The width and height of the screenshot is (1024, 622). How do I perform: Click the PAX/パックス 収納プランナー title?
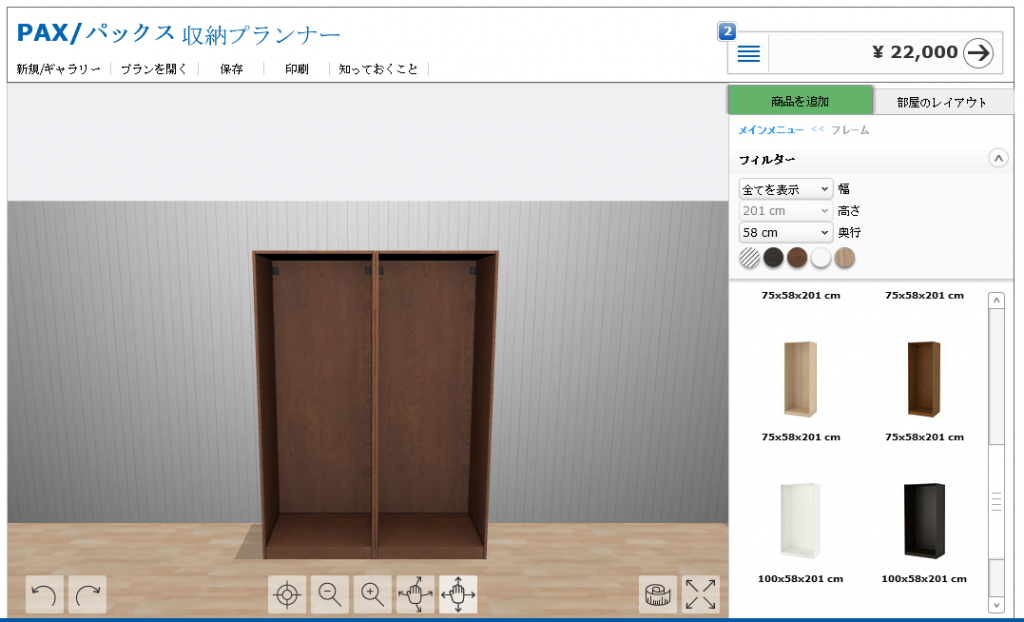click(x=178, y=33)
